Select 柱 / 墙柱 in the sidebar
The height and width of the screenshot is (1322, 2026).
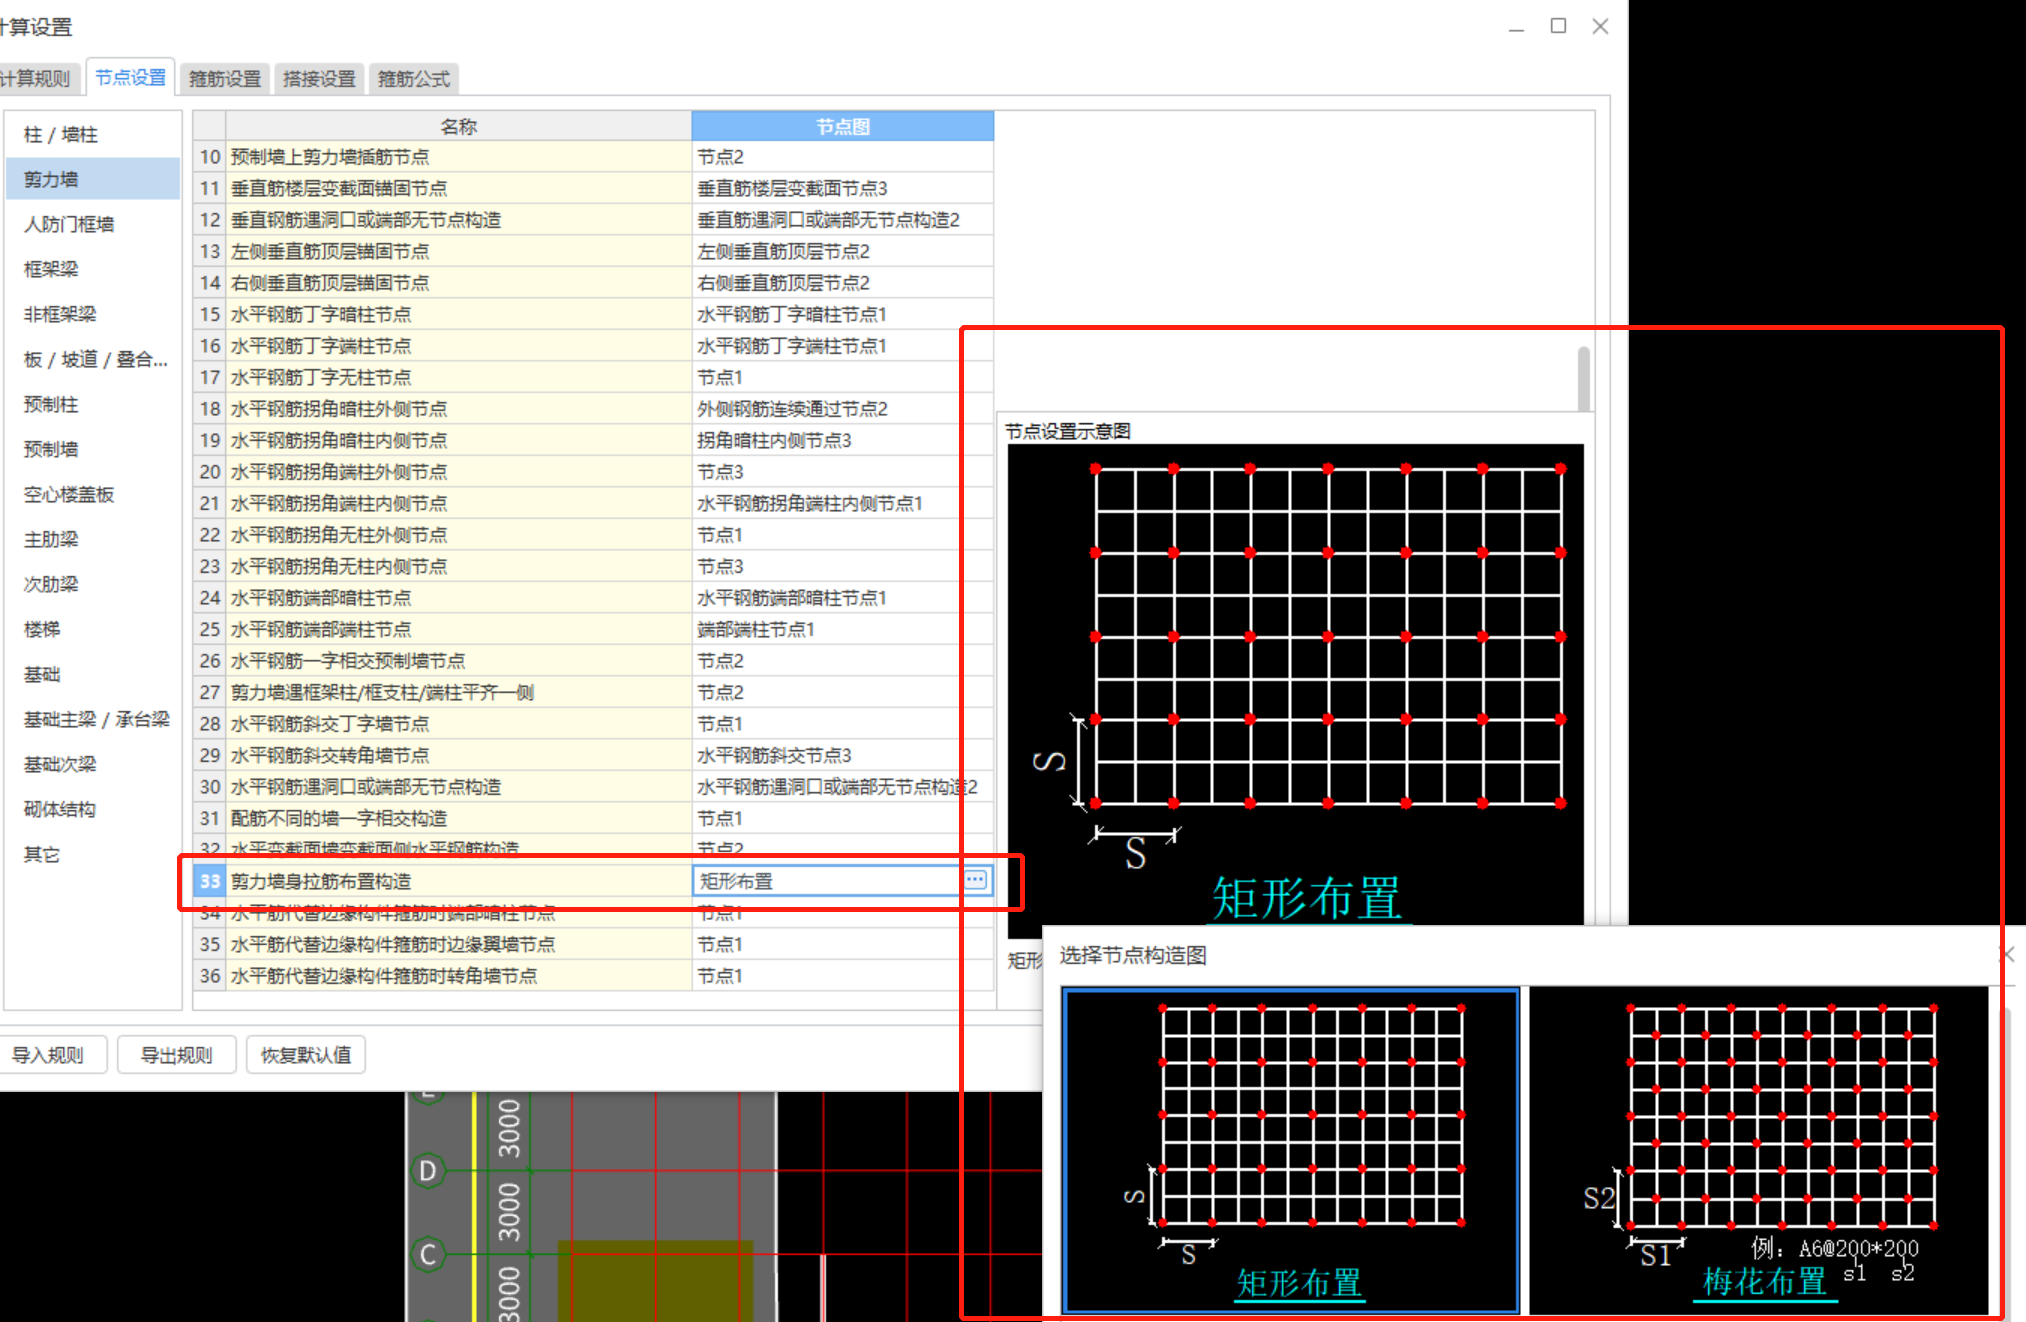click(x=92, y=134)
